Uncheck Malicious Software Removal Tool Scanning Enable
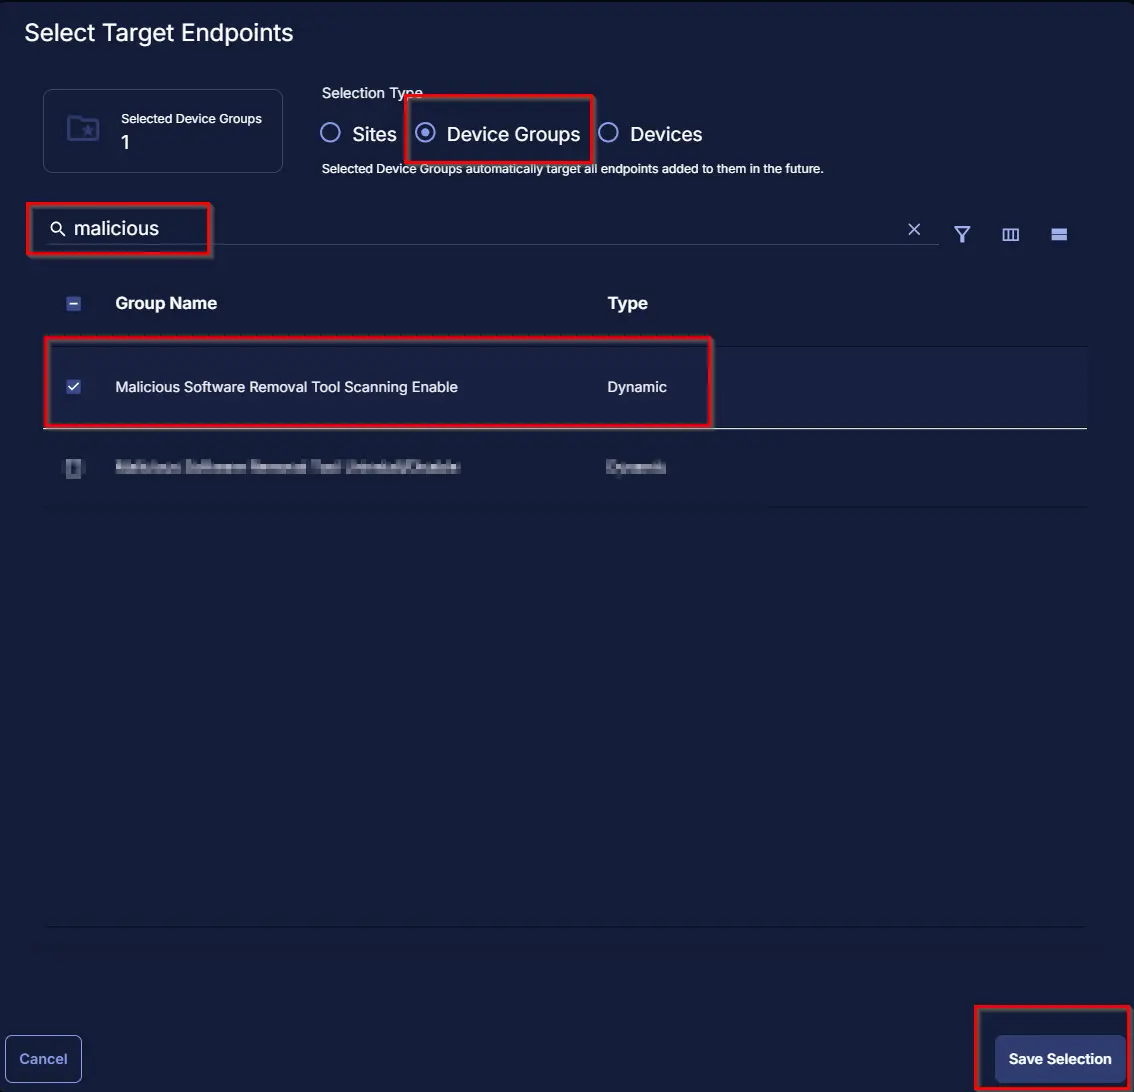The height and width of the screenshot is (1092, 1134). tap(74, 387)
